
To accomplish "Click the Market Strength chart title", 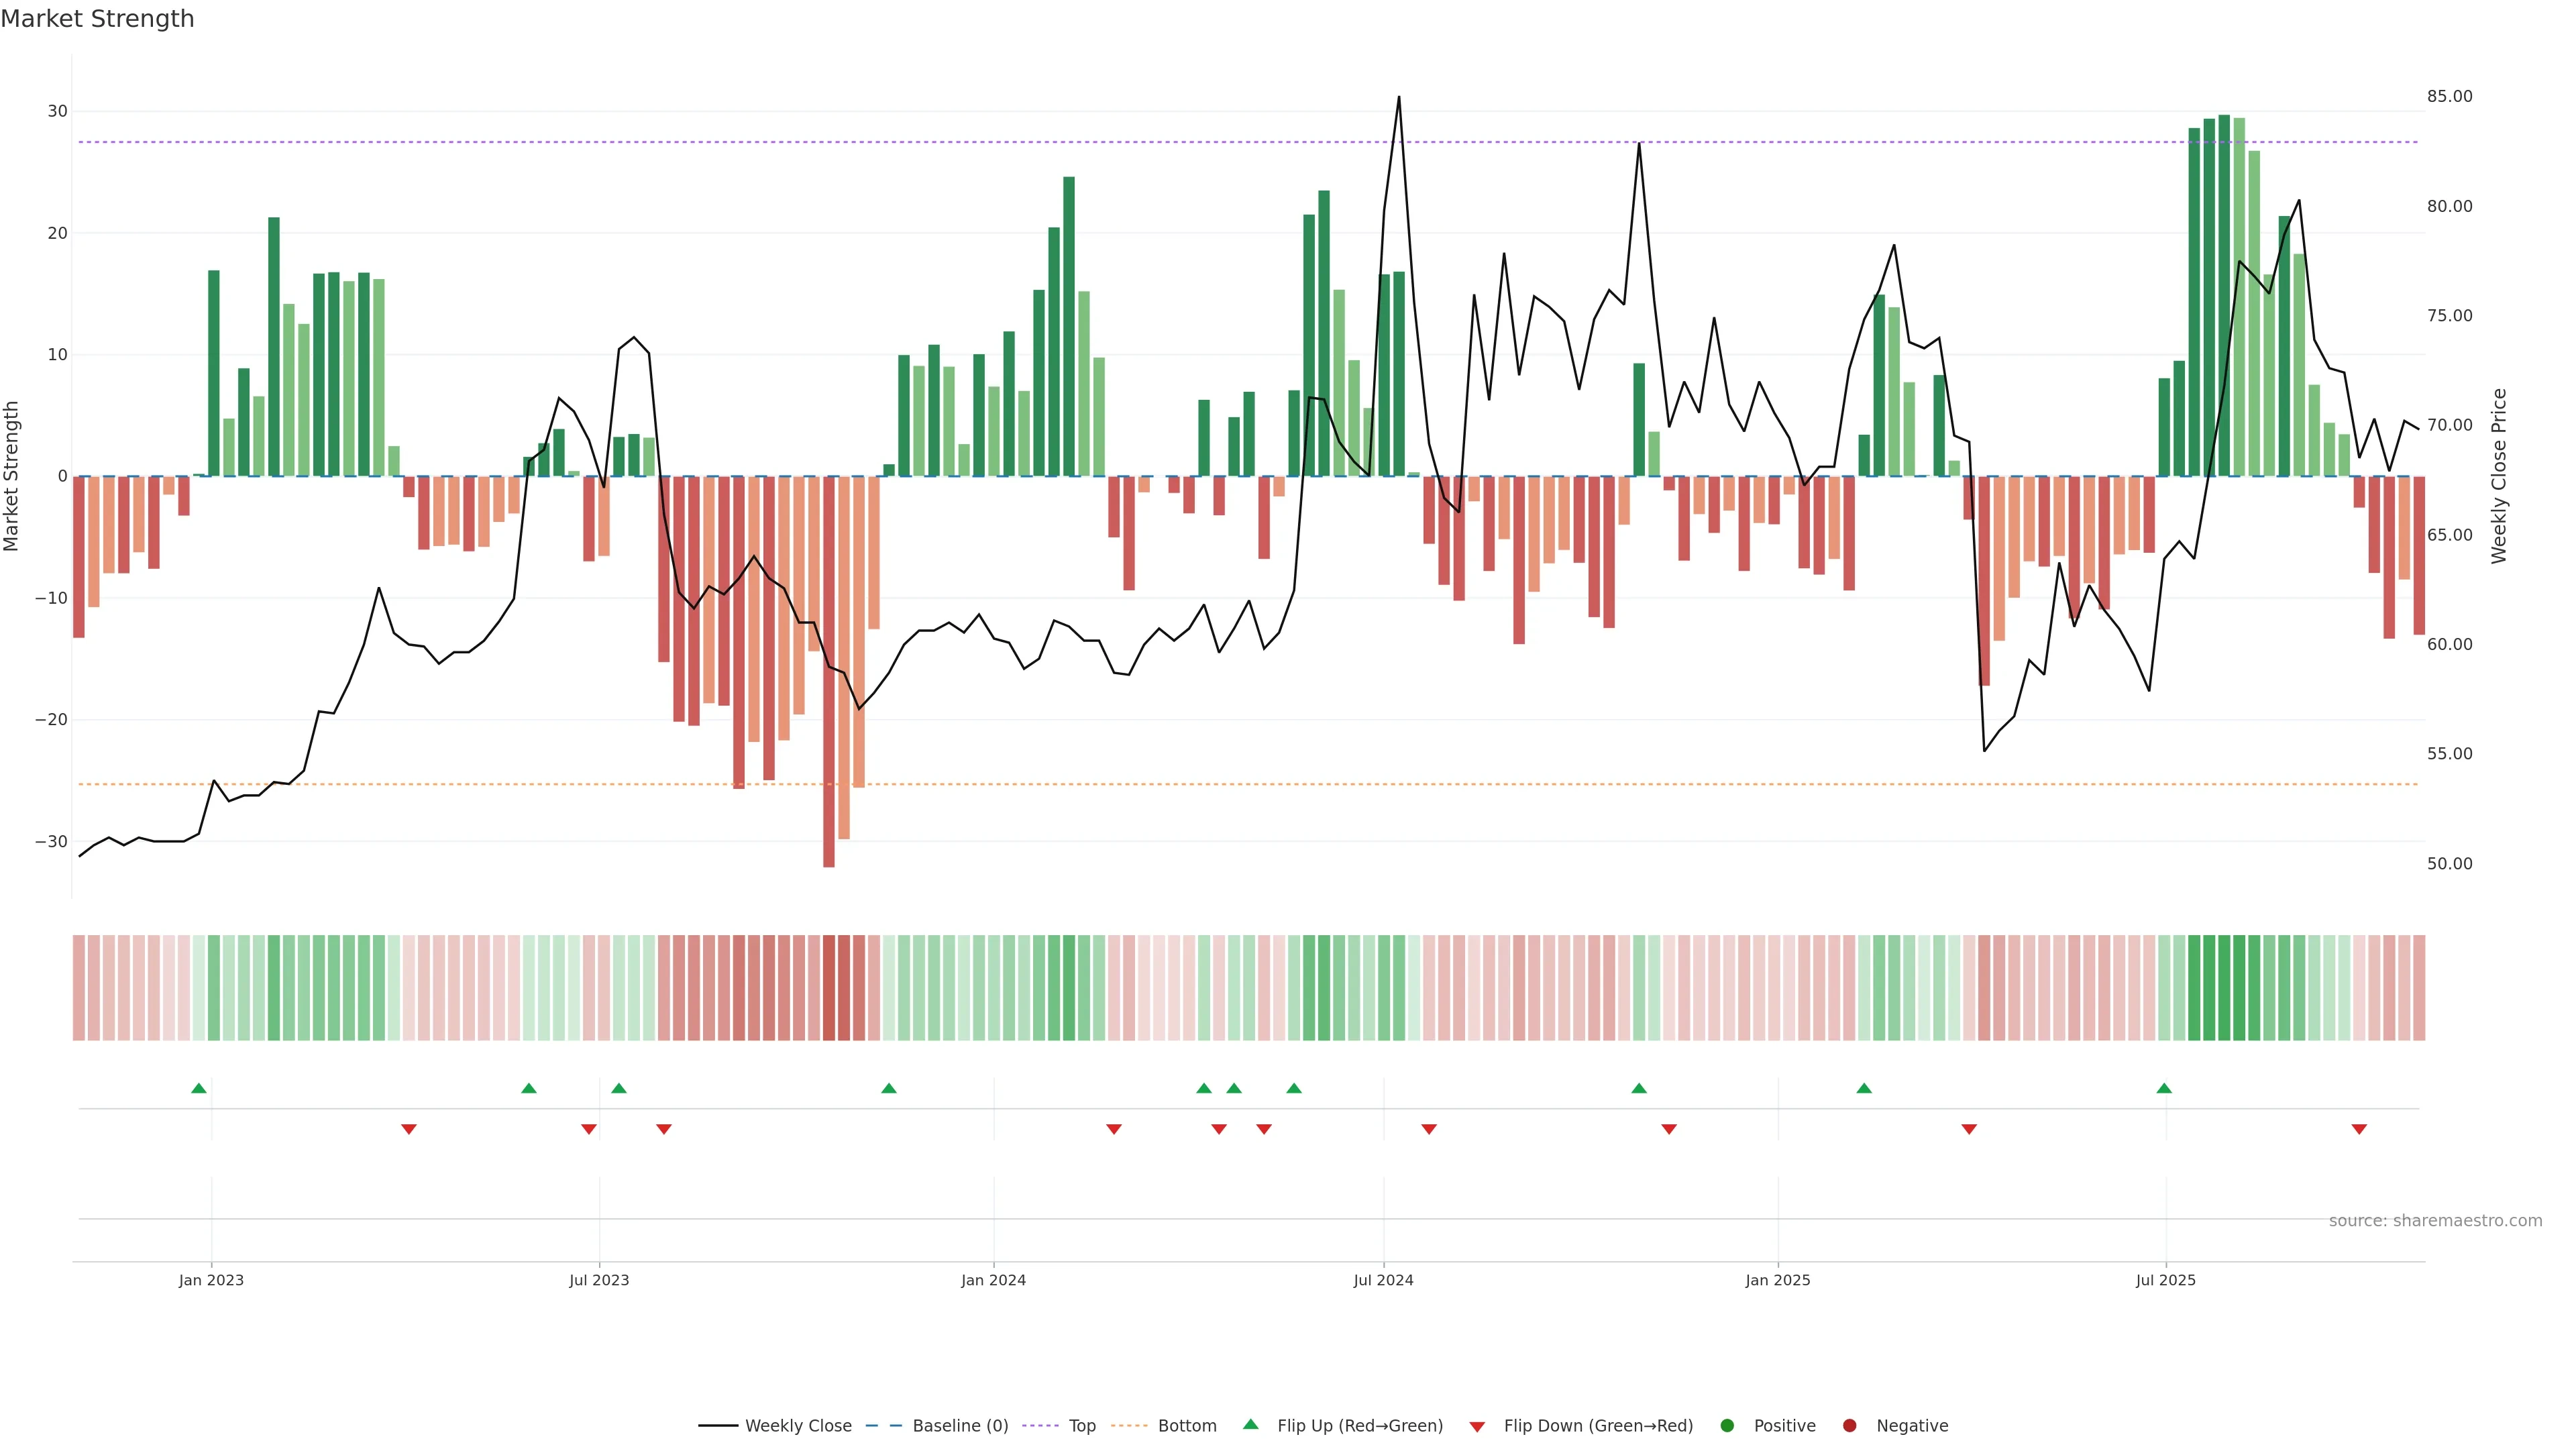I will [98, 19].
